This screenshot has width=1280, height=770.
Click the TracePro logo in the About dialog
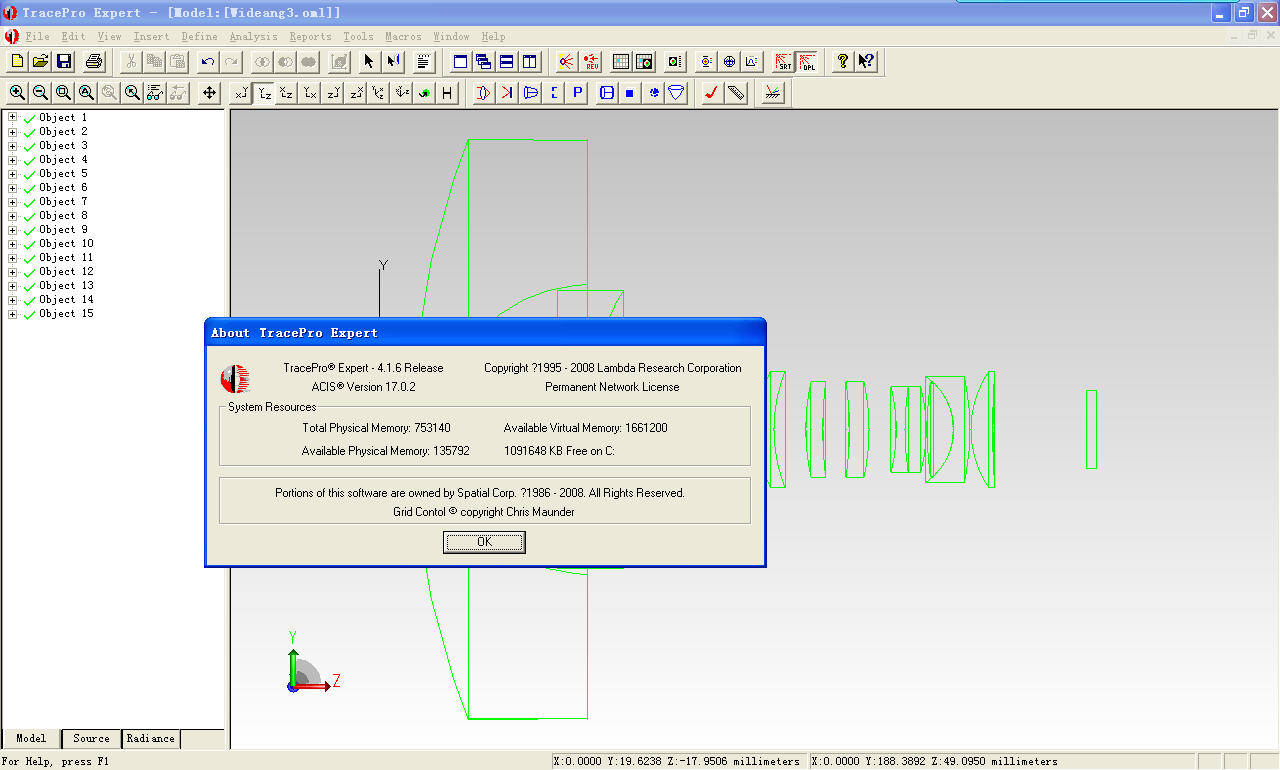235,379
